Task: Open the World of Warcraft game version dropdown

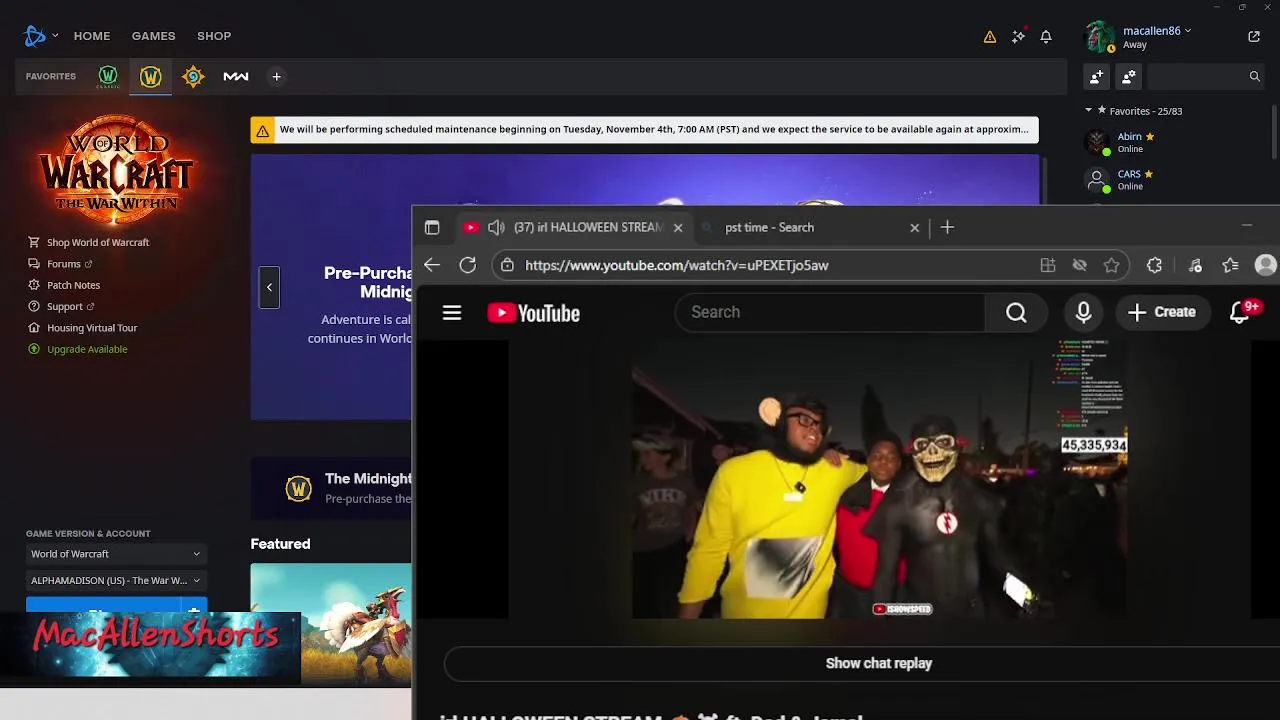Action: 115,554
